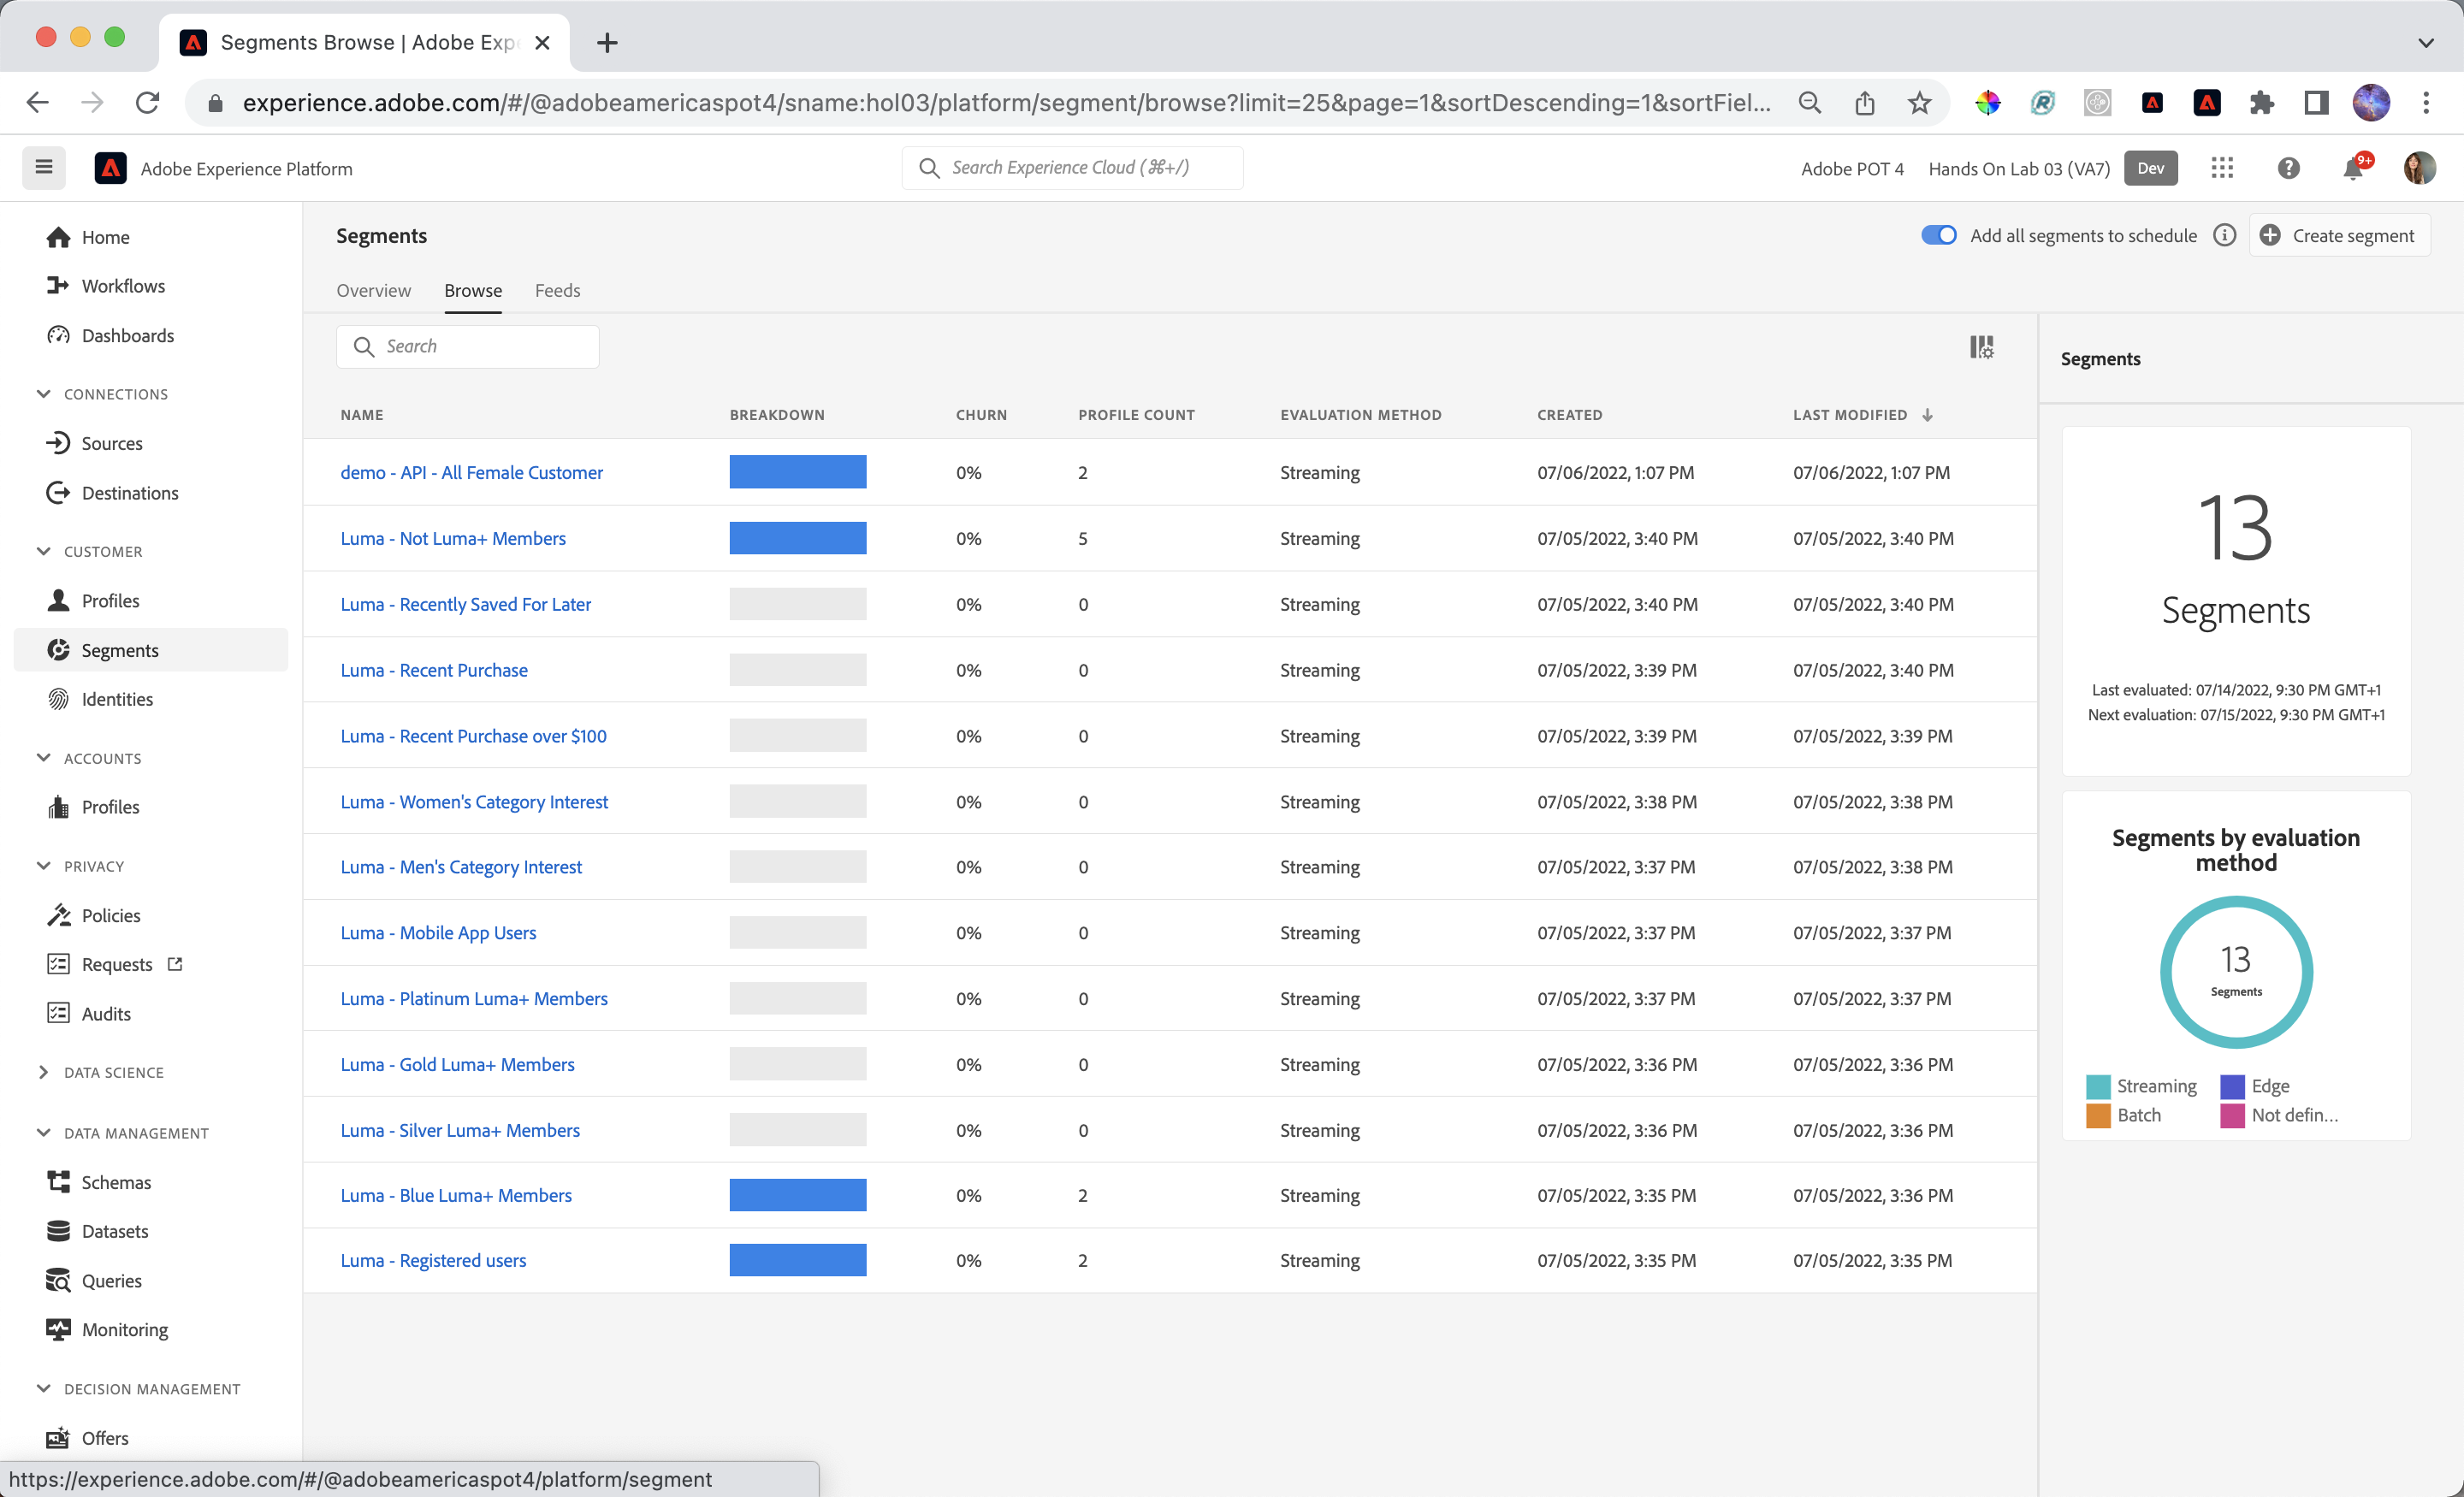Click the info icon beside schedule toggle
This screenshot has height=1497, width=2464.
pyautogui.click(x=2224, y=235)
